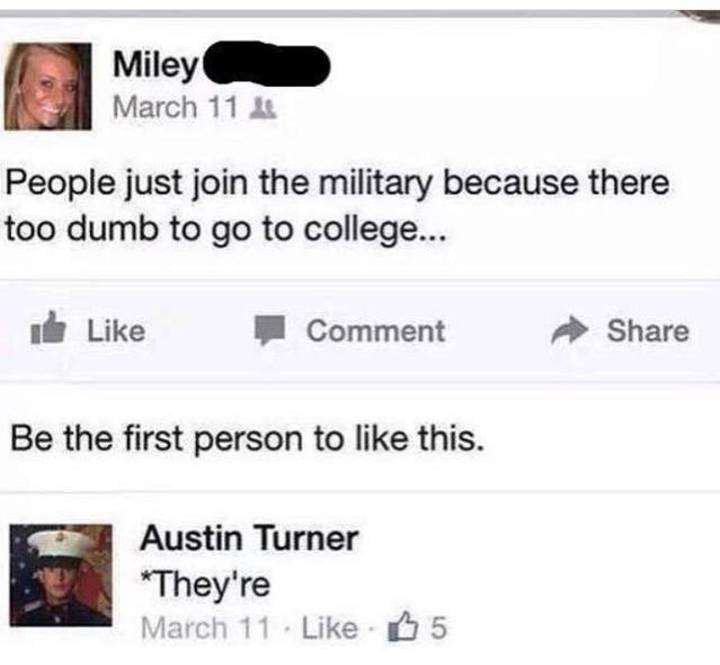Click the *They're comment text
Image resolution: width=720 pixels, height=665 pixels.
(x=205, y=583)
